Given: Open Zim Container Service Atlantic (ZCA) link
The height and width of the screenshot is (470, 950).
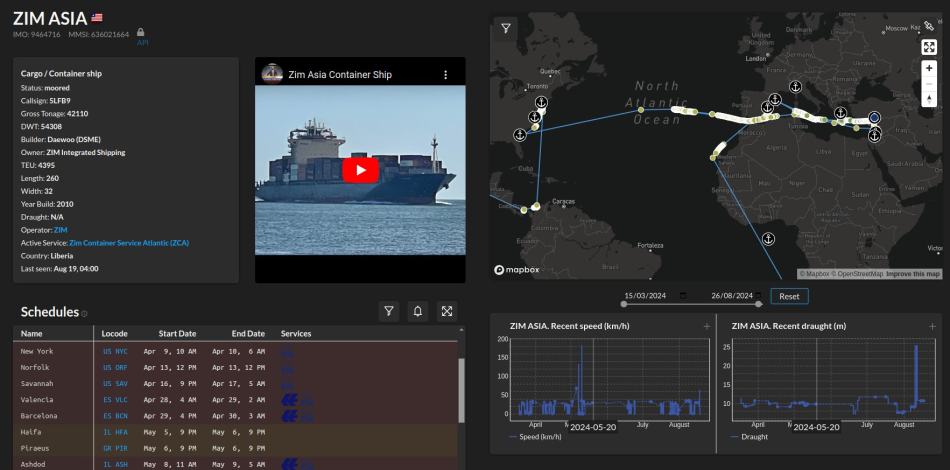Looking at the screenshot, I should [129, 243].
